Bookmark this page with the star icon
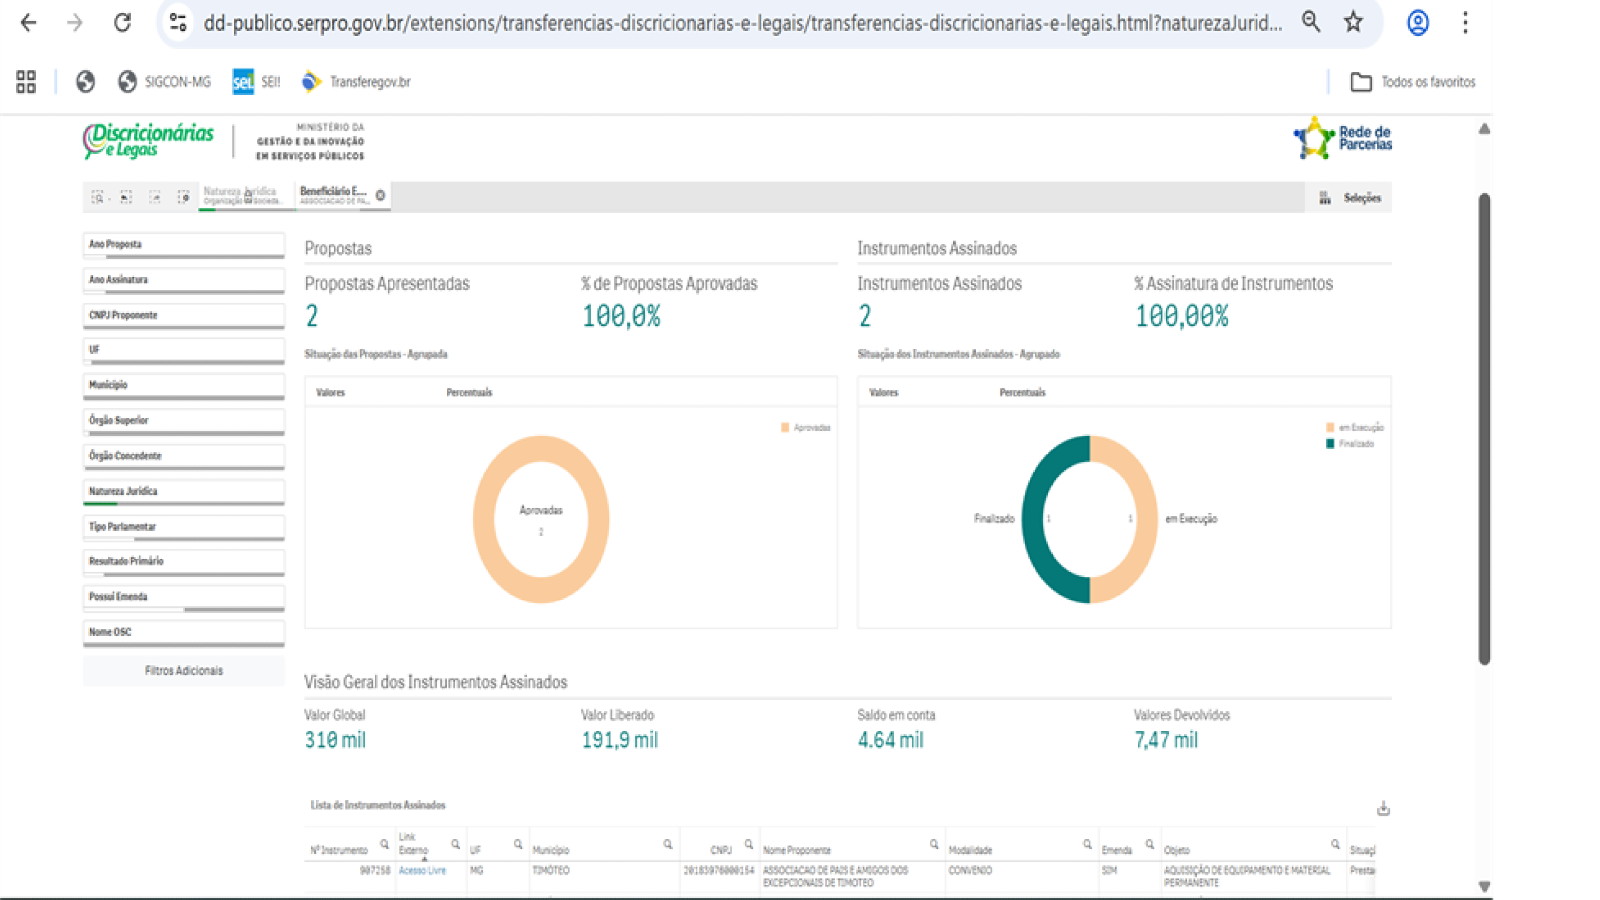The width and height of the screenshot is (1600, 900). click(x=1353, y=22)
